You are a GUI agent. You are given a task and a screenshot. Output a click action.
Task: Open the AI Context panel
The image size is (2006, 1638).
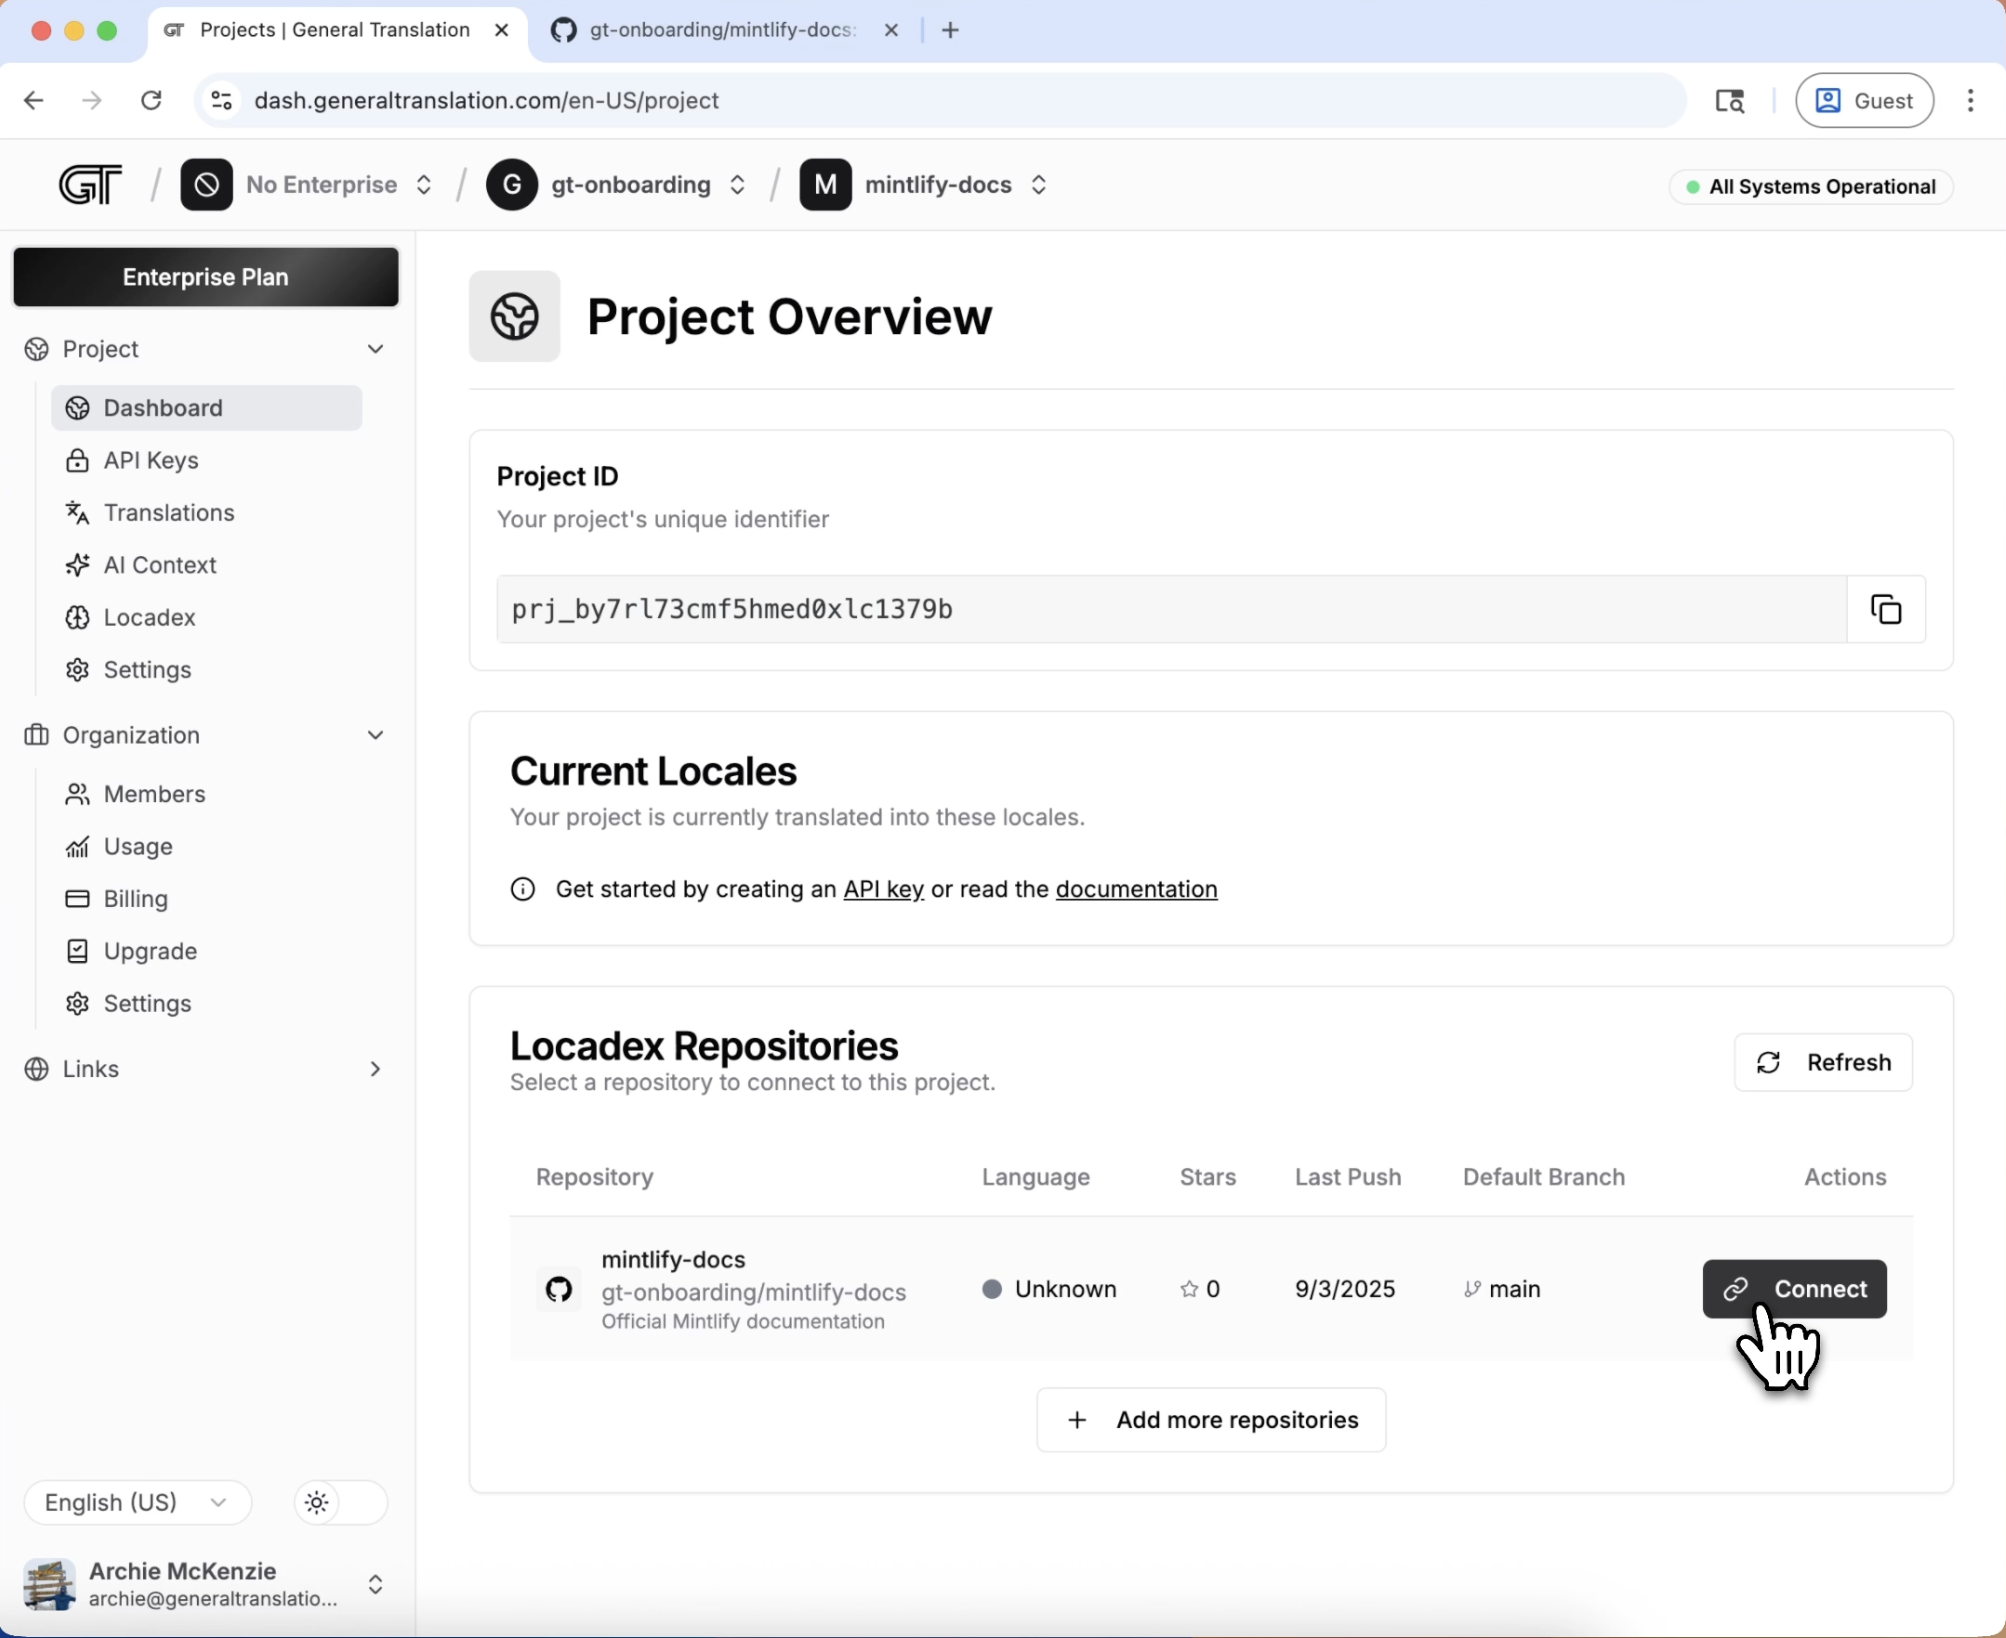(160, 565)
